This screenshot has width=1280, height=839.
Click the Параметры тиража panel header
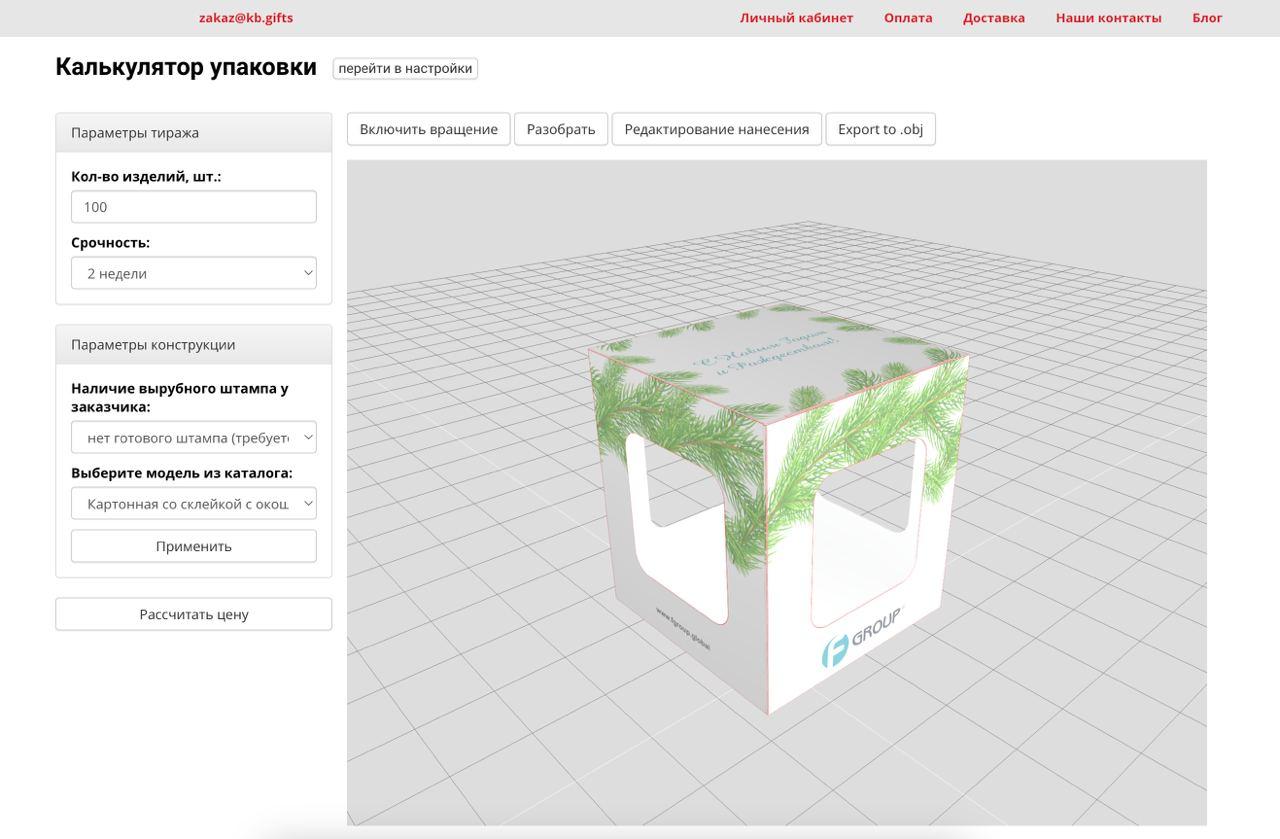(194, 133)
